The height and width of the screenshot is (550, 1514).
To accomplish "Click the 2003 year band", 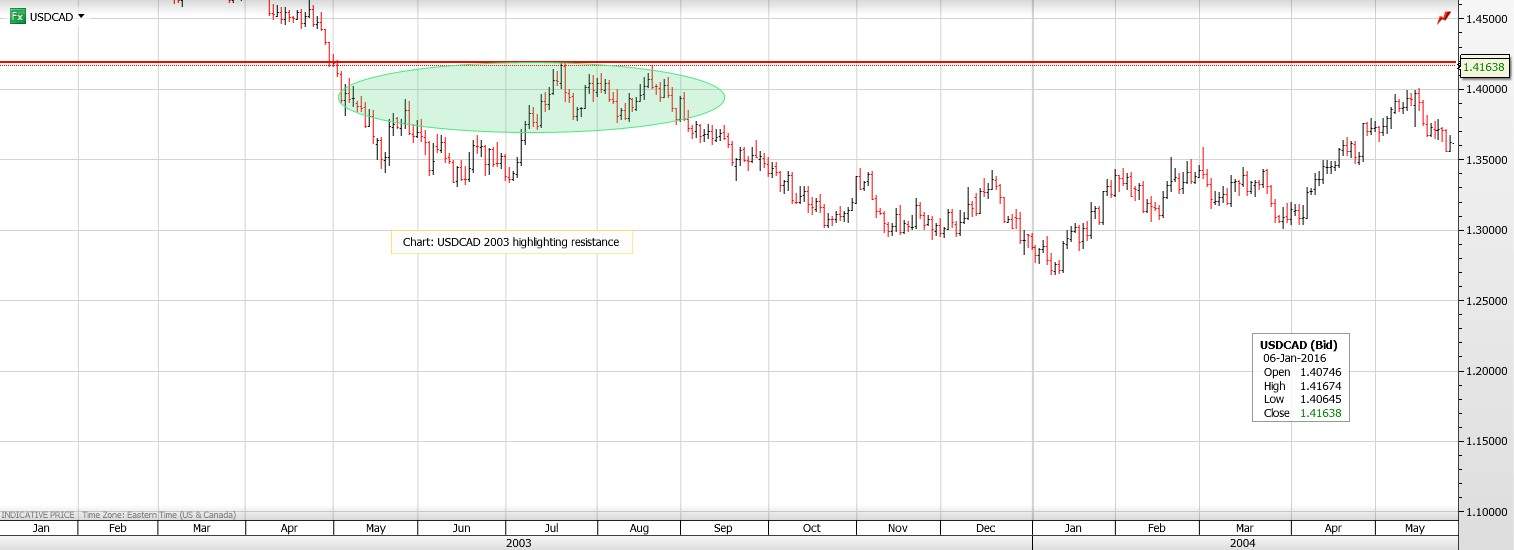I will click(x=518, y=543).
